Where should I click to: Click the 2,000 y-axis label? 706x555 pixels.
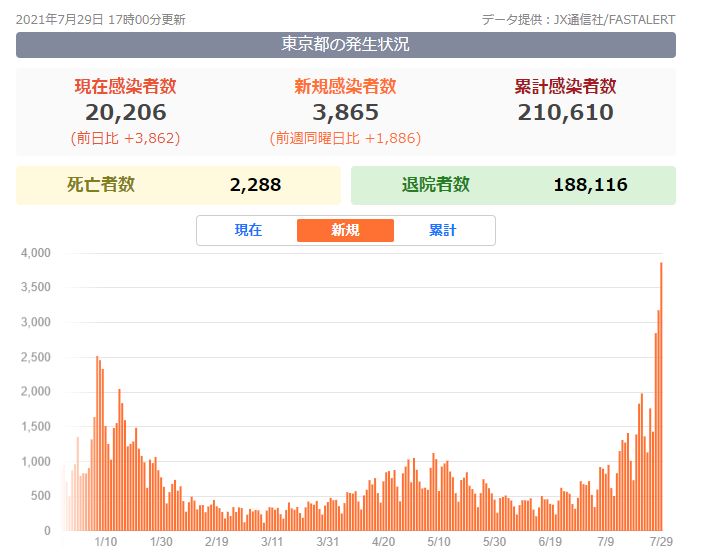tap(36, 392)
